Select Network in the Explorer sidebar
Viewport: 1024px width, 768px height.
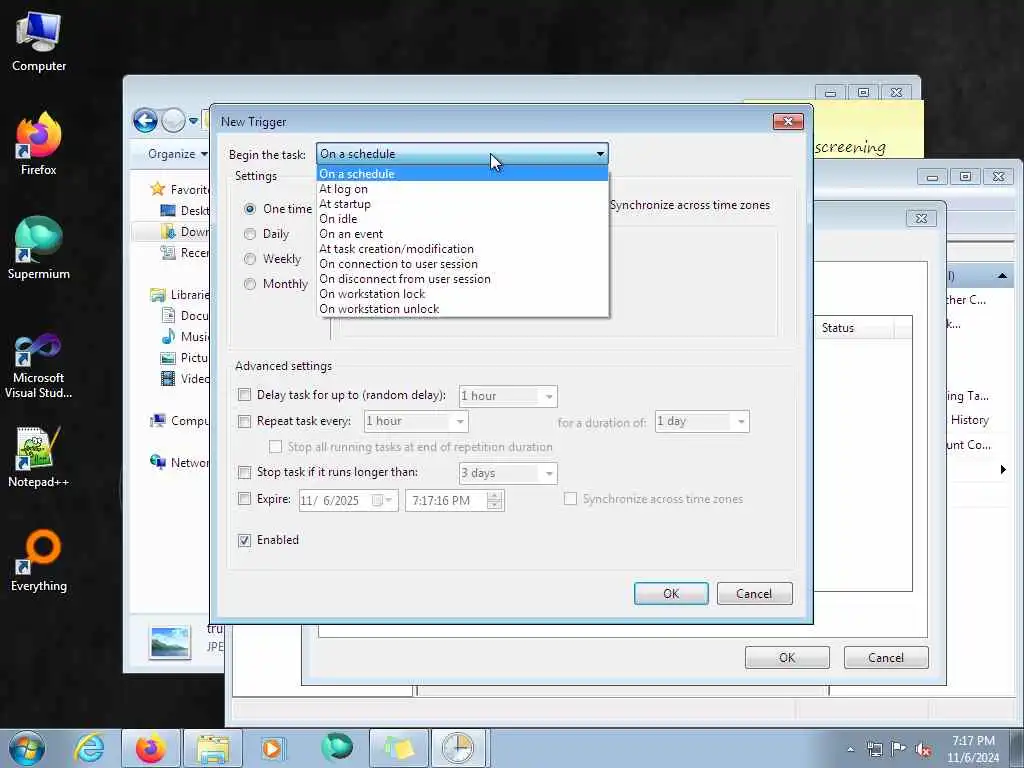coord(180,462)
